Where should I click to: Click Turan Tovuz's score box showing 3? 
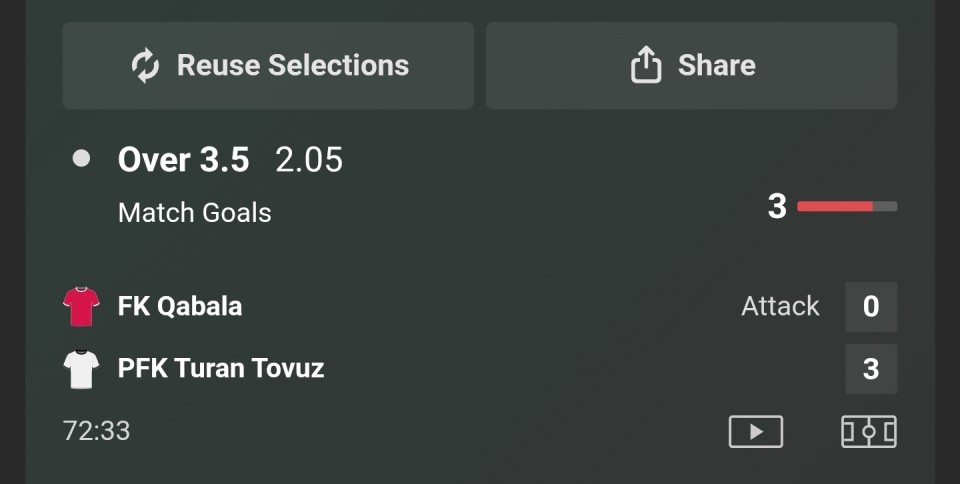click(x=870, y=369)
